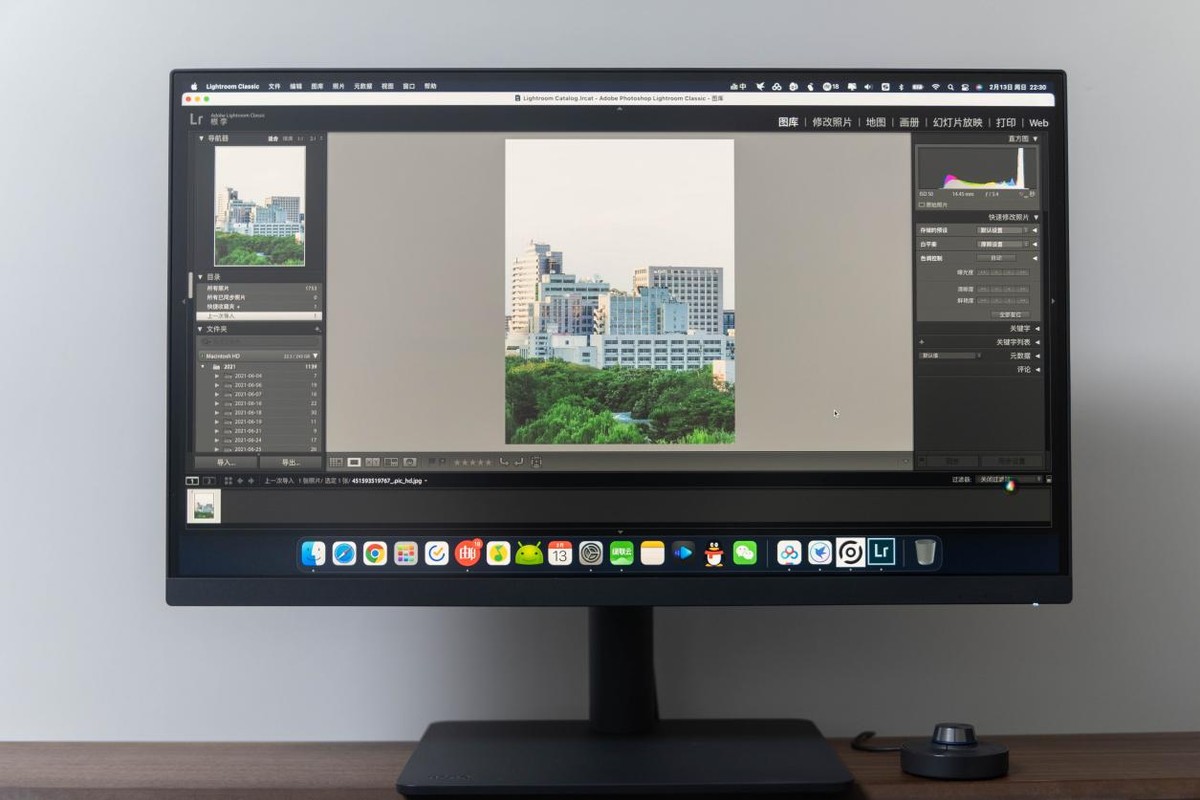Image resolution: width=1200 pixels, height=800 pixels.
Task: Switch to the 画册 module
Action: click(x=909, y=122)
